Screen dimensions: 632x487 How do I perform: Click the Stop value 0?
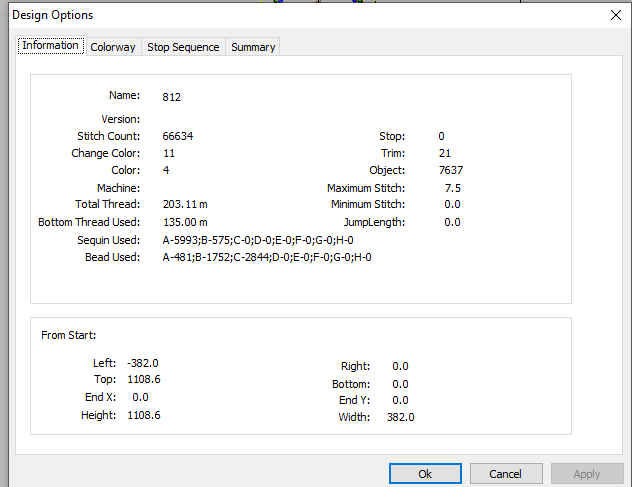pos(441,136)
